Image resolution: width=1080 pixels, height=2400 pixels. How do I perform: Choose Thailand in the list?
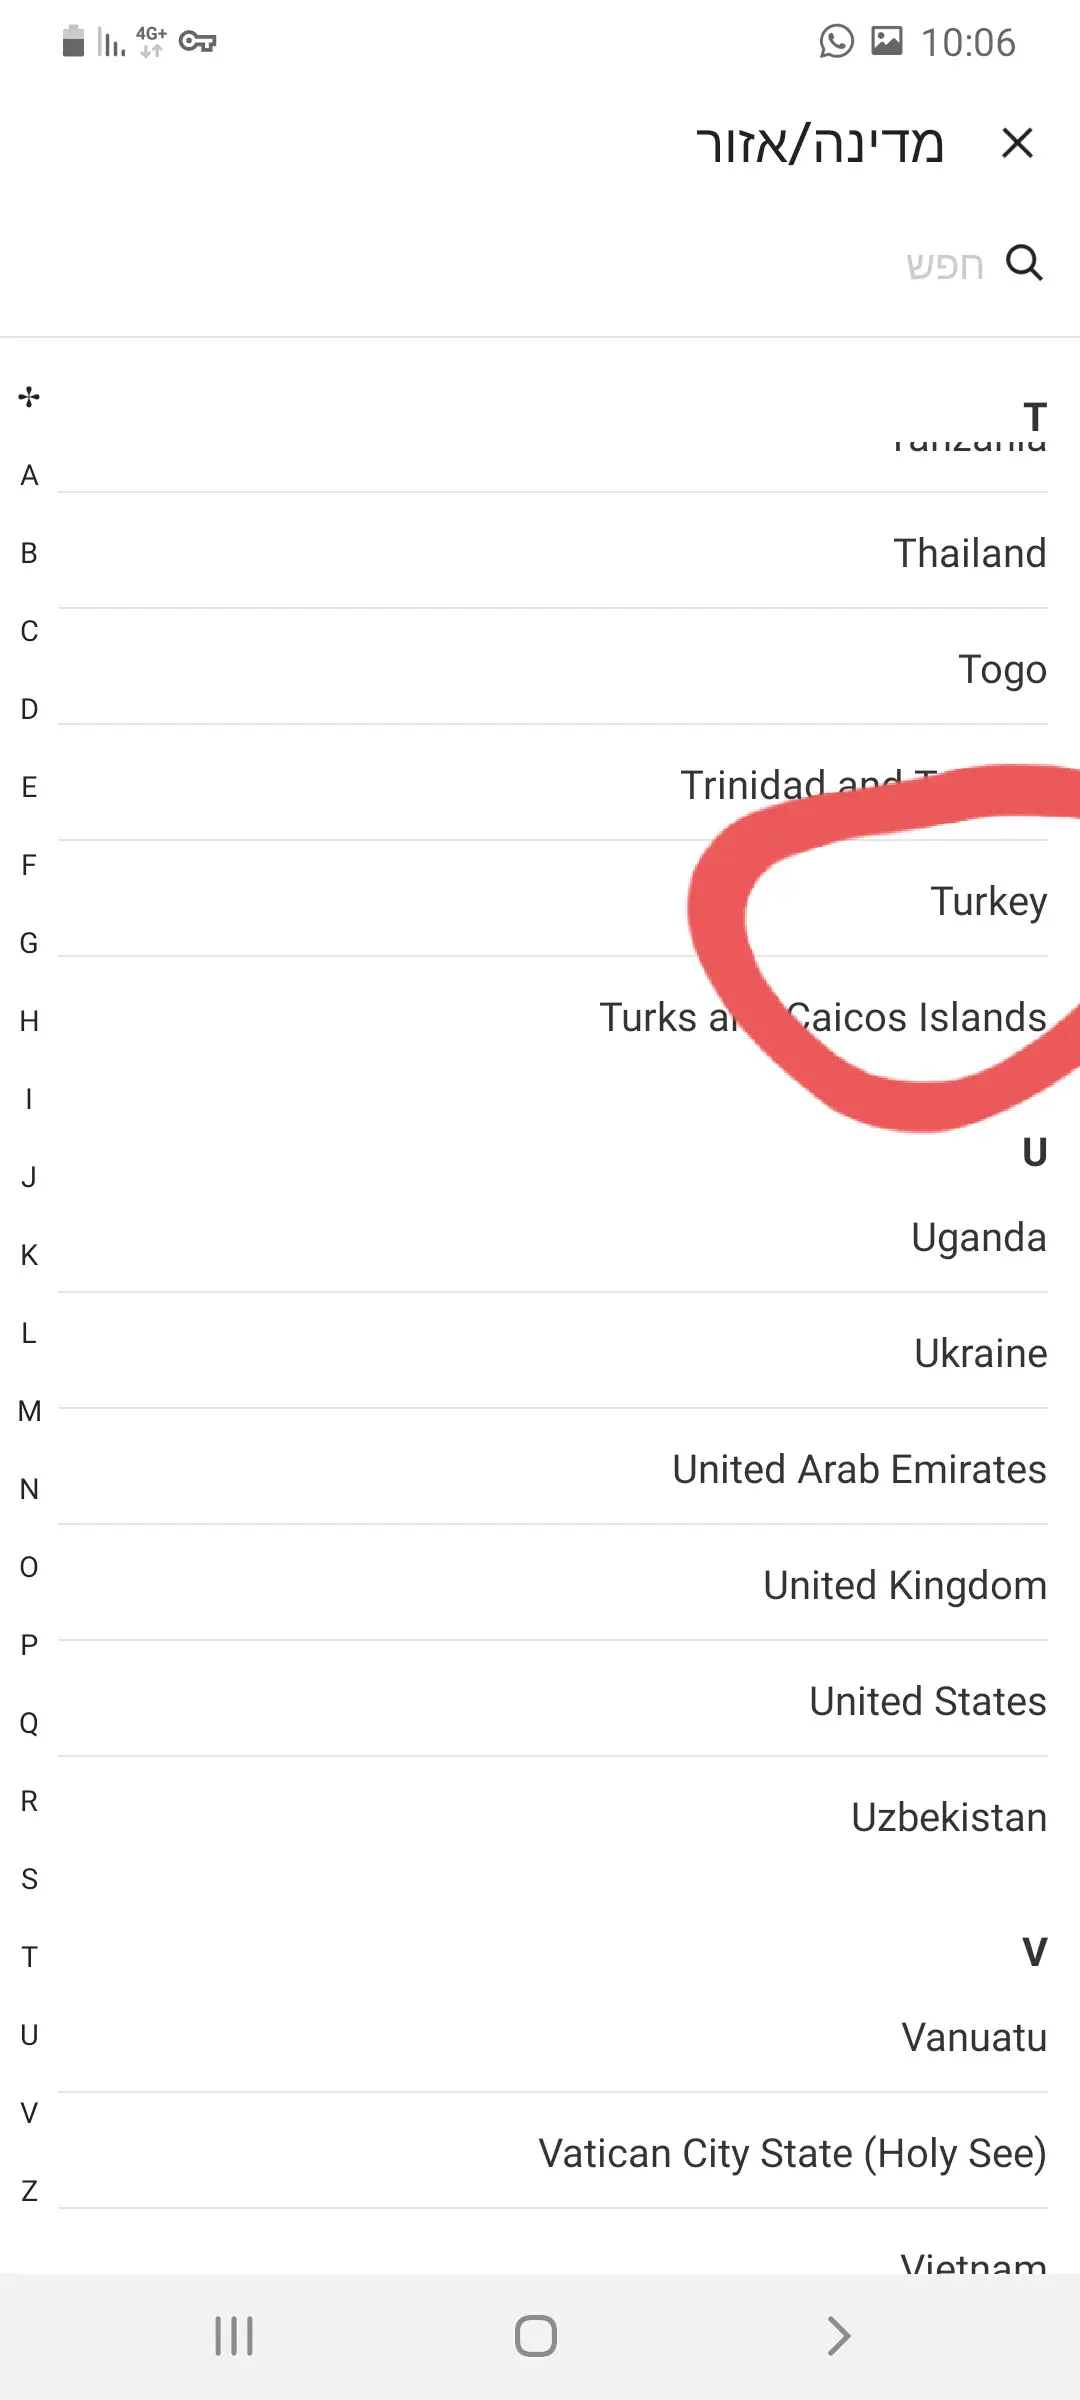click(x=969, y=553)
